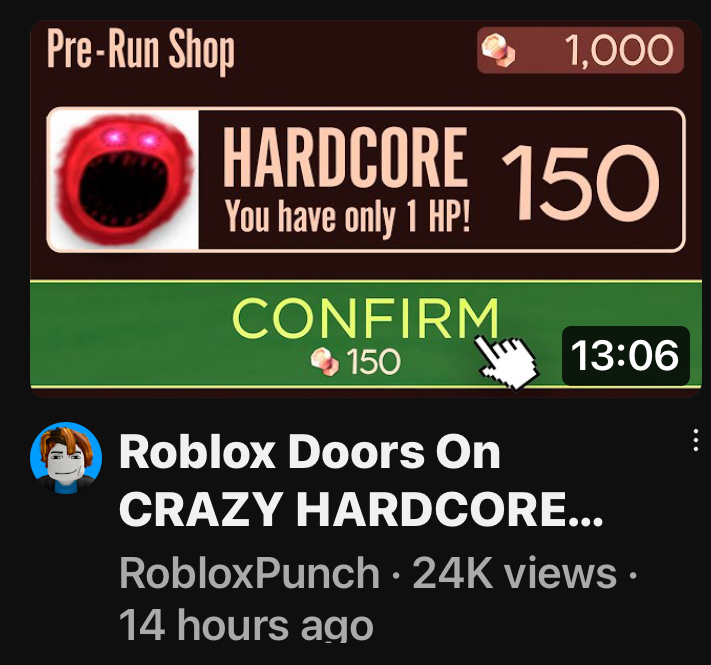The image size is (711, 665).
Task: Click the red screaming monster image
Action: coord(123,180)
